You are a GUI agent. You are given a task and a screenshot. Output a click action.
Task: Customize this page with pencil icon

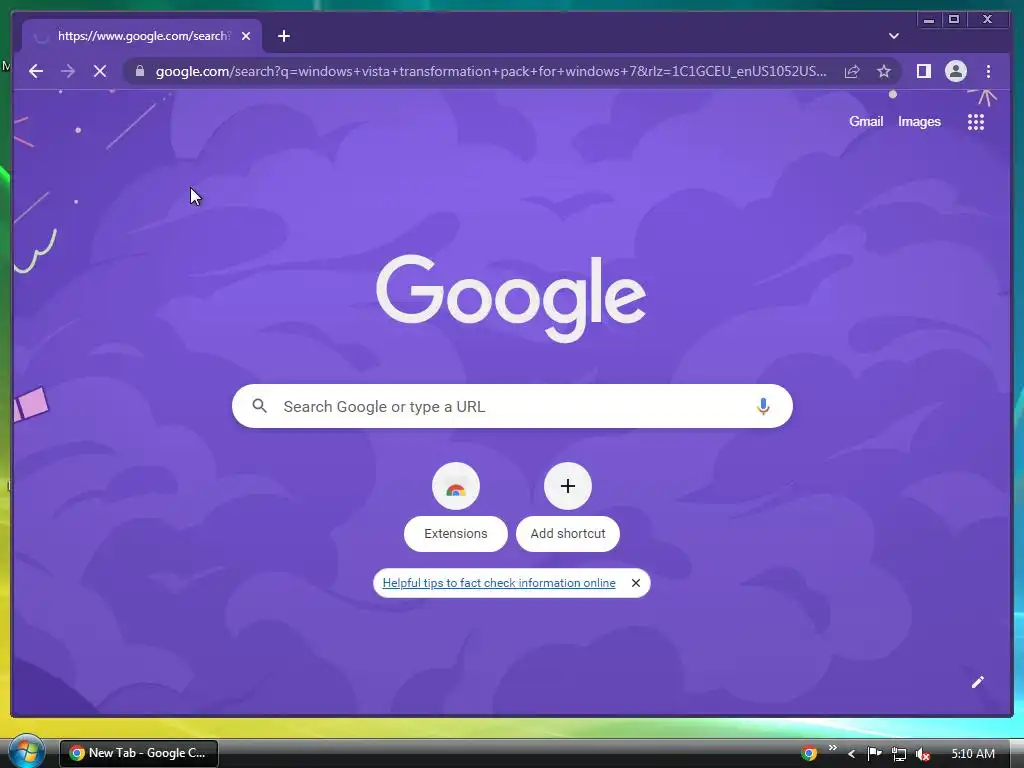pos(978,682)
